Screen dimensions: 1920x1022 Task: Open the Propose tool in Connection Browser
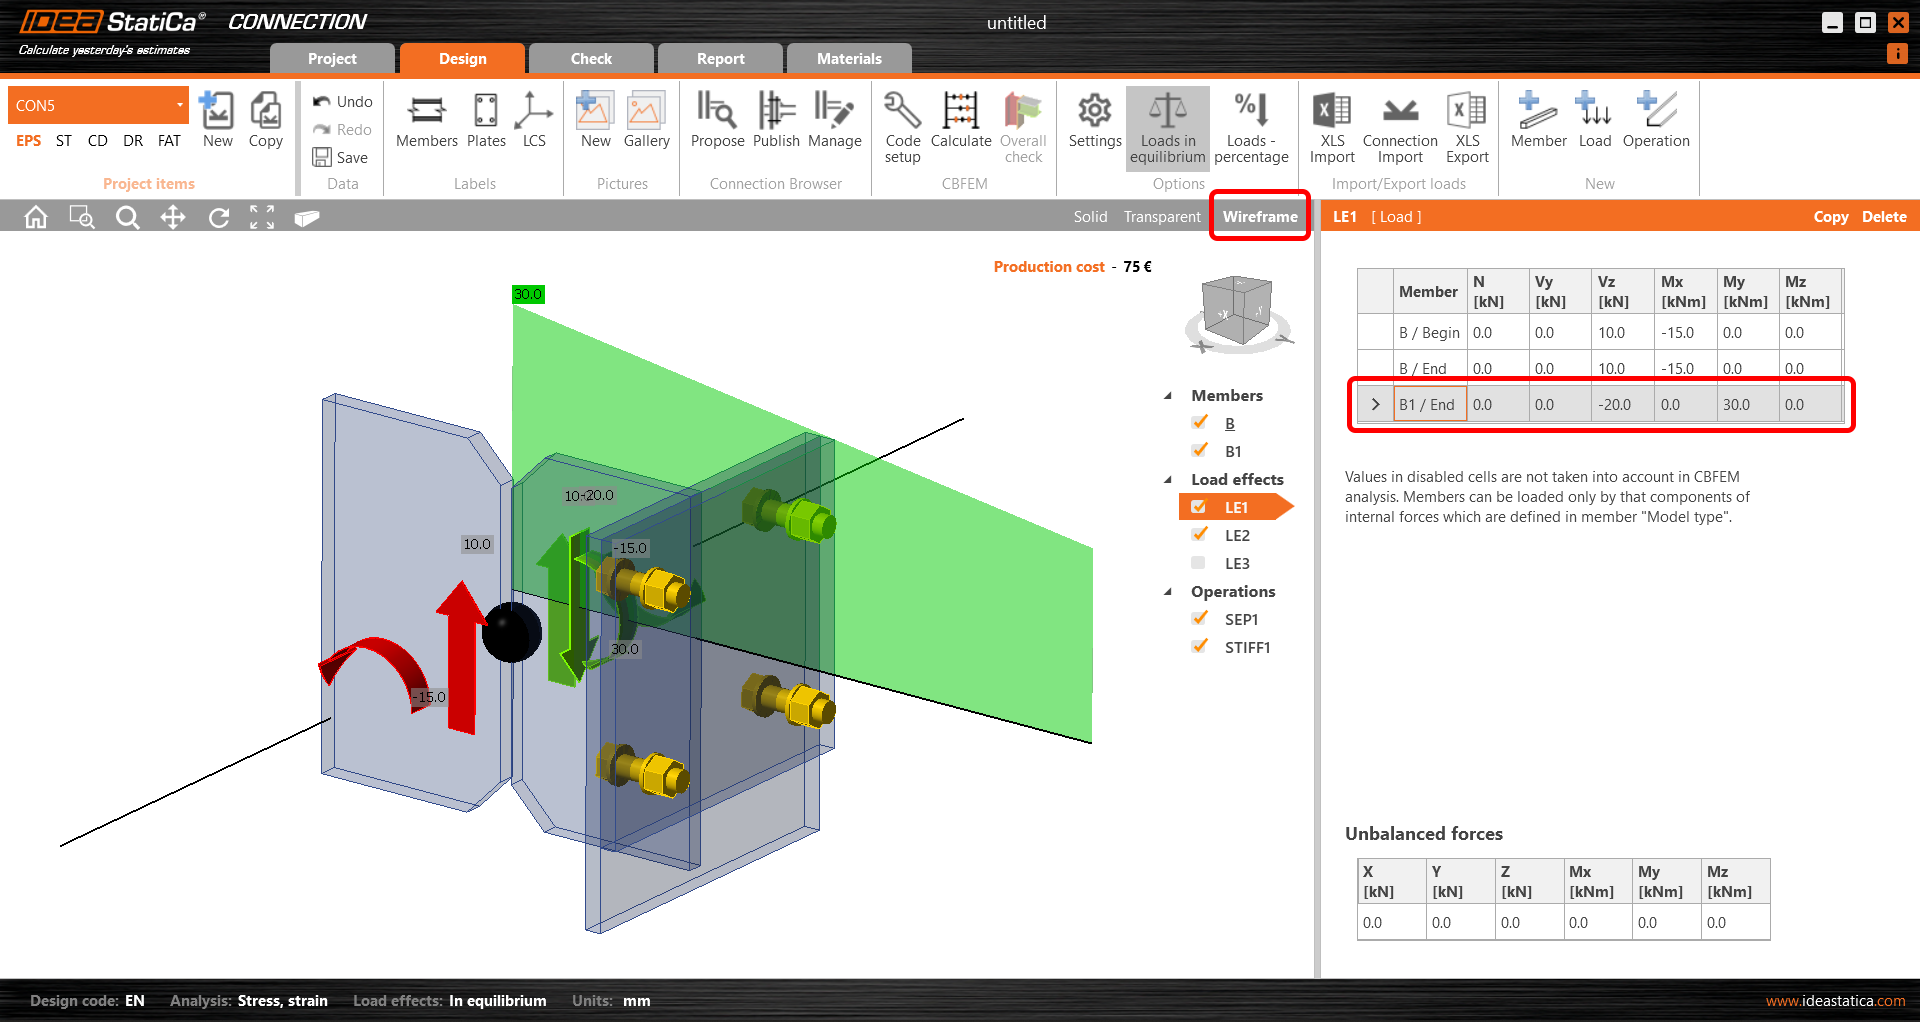pos(717,120)
